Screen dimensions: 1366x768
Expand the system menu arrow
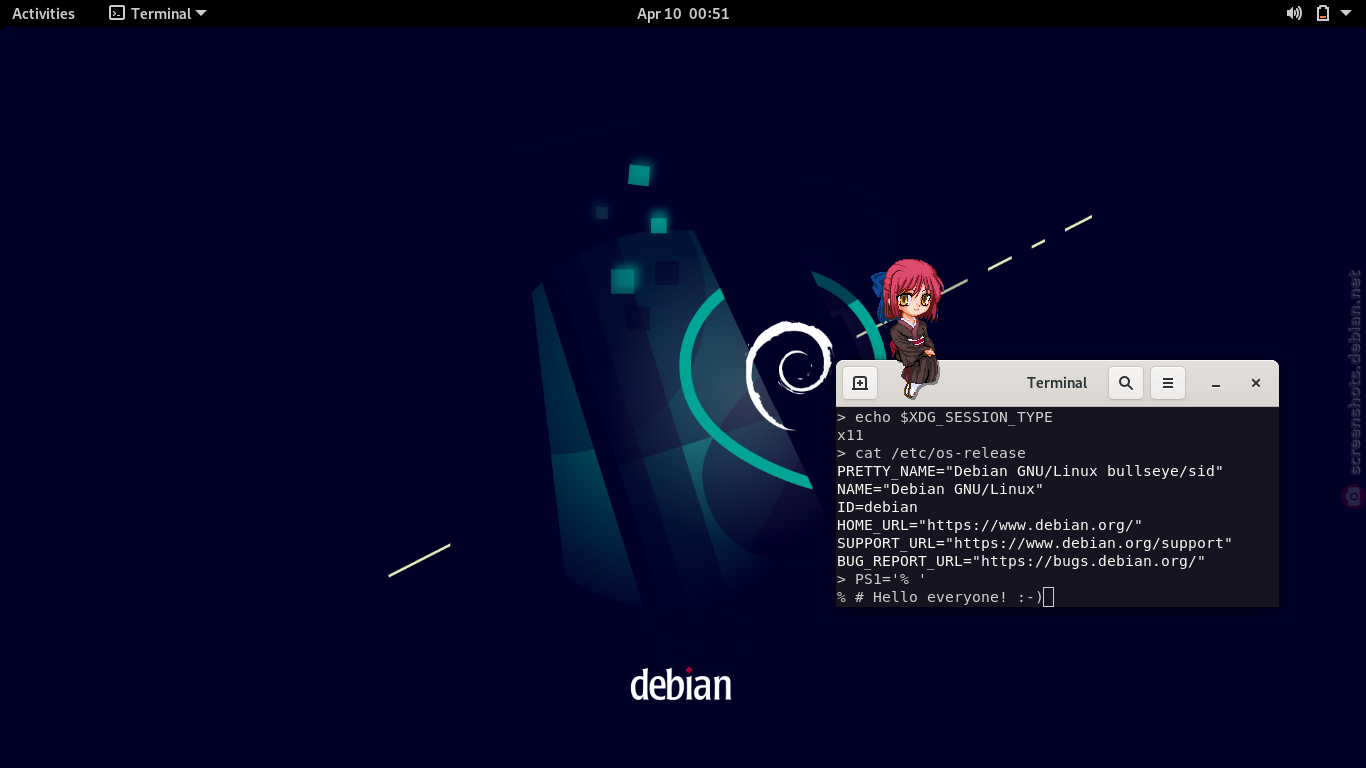click(x=1348, y=14)
